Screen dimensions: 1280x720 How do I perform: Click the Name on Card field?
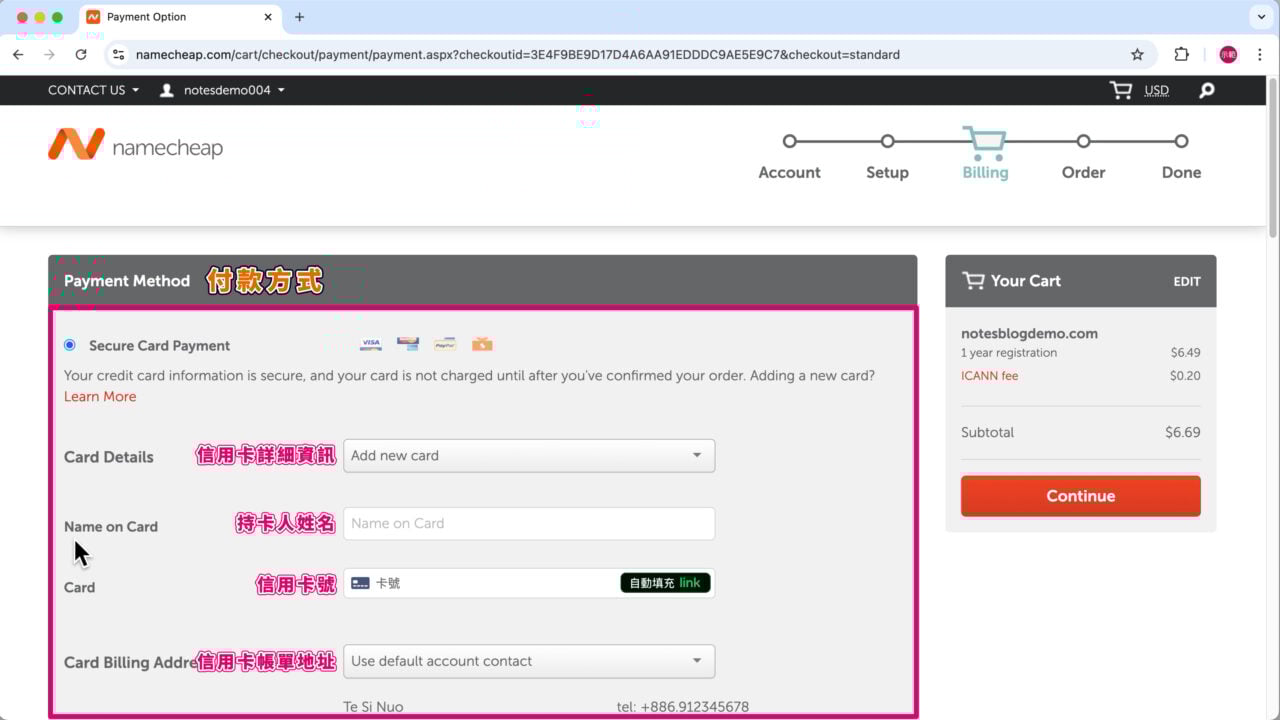pyautogui.click(x=528, y=523)
